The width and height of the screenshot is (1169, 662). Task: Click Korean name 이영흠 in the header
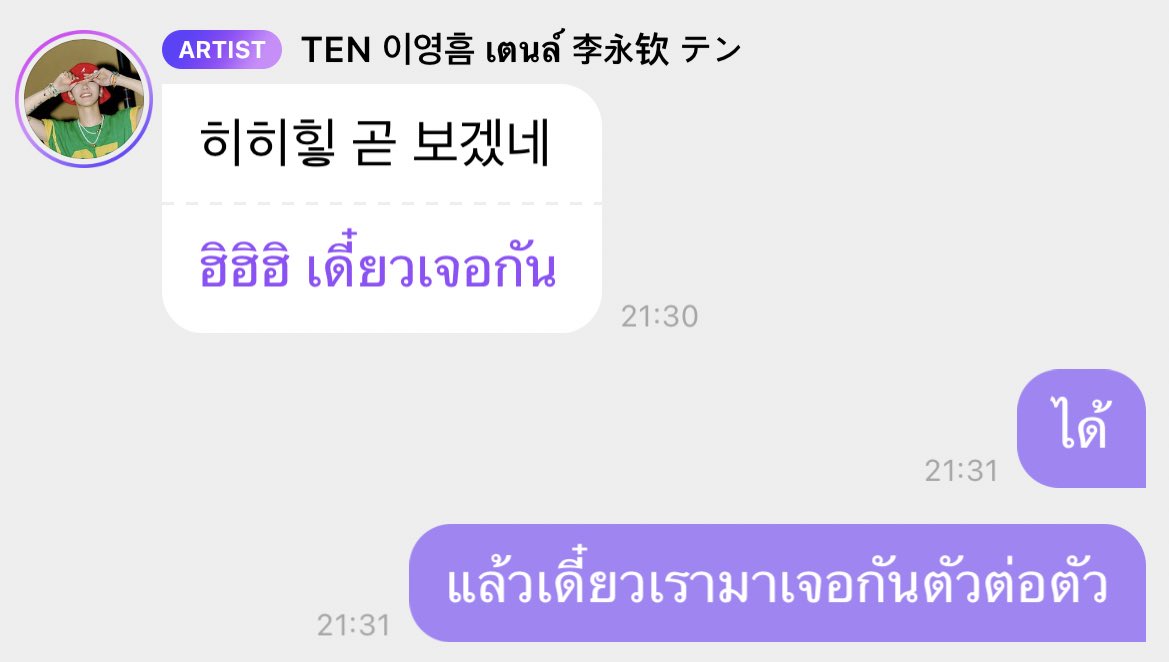tap(428, 50)
